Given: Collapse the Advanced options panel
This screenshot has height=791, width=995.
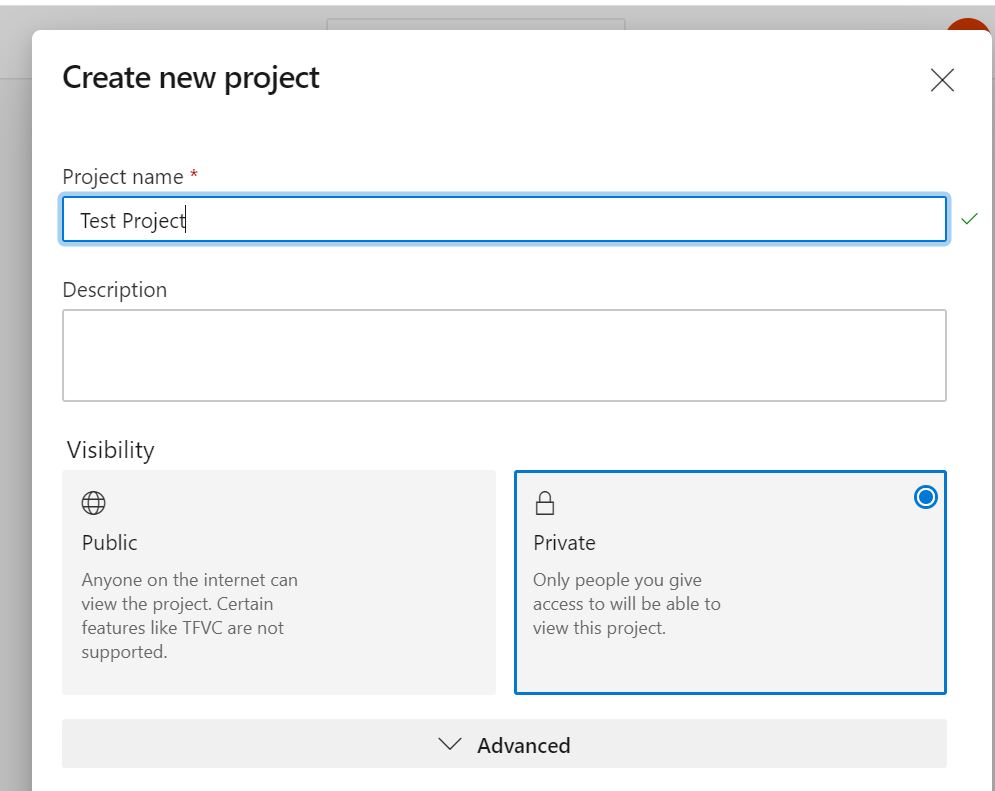Looking at the screenshot, I should point(505,744).
